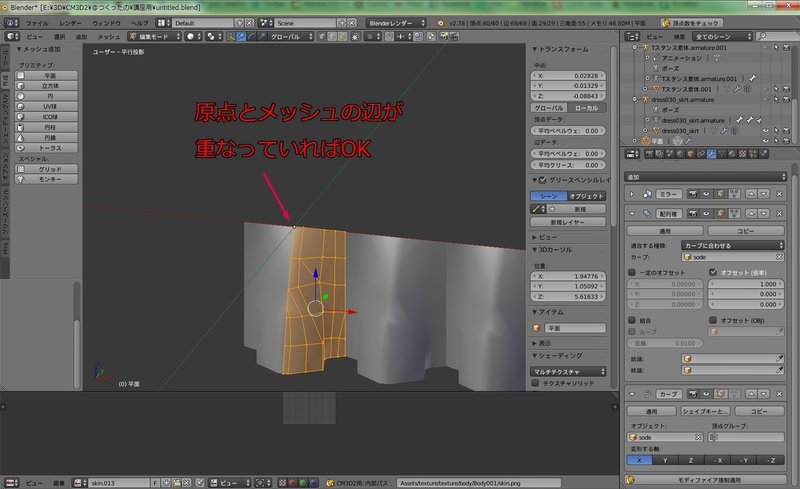Toggle viewport visibility eye for dress030_skrt
Screen dimensions: 800x489
coord(765,131)
